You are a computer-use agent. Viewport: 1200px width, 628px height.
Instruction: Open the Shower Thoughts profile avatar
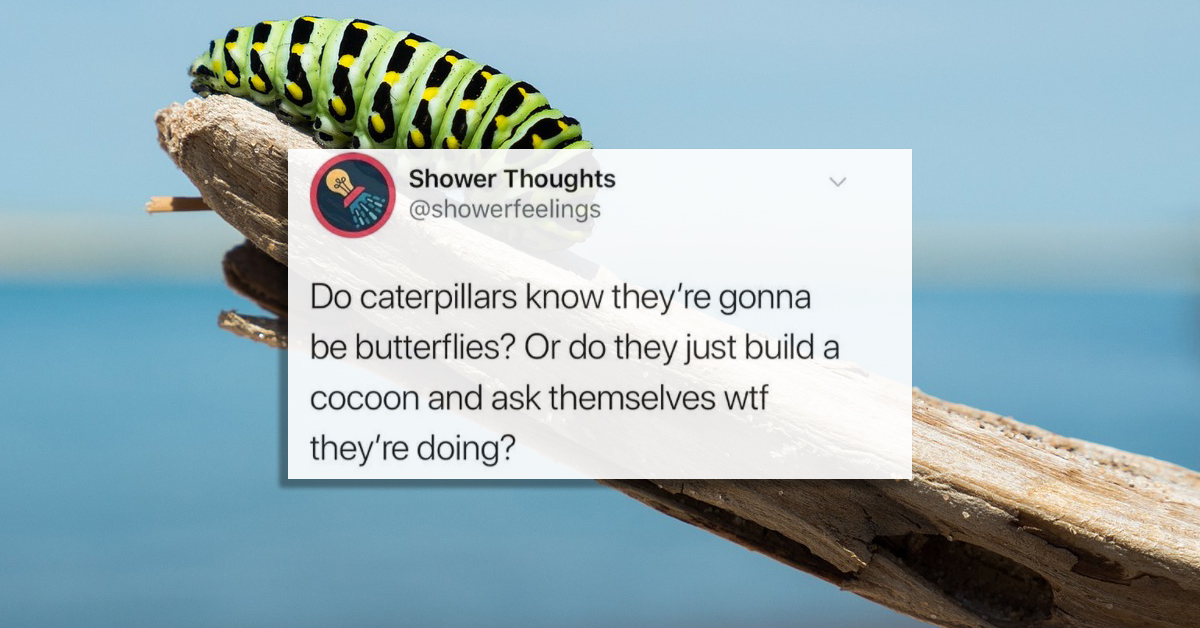pos(353,195)
